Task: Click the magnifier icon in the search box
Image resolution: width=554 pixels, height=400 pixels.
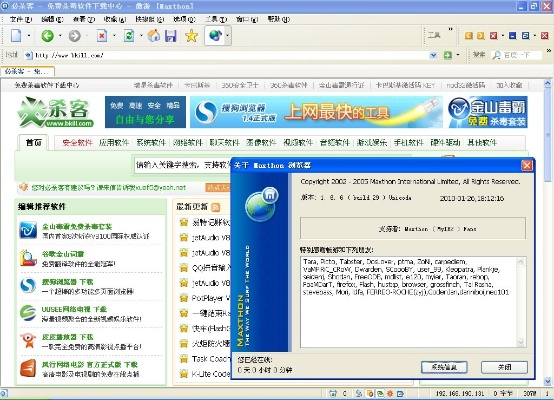Action: 497,55
